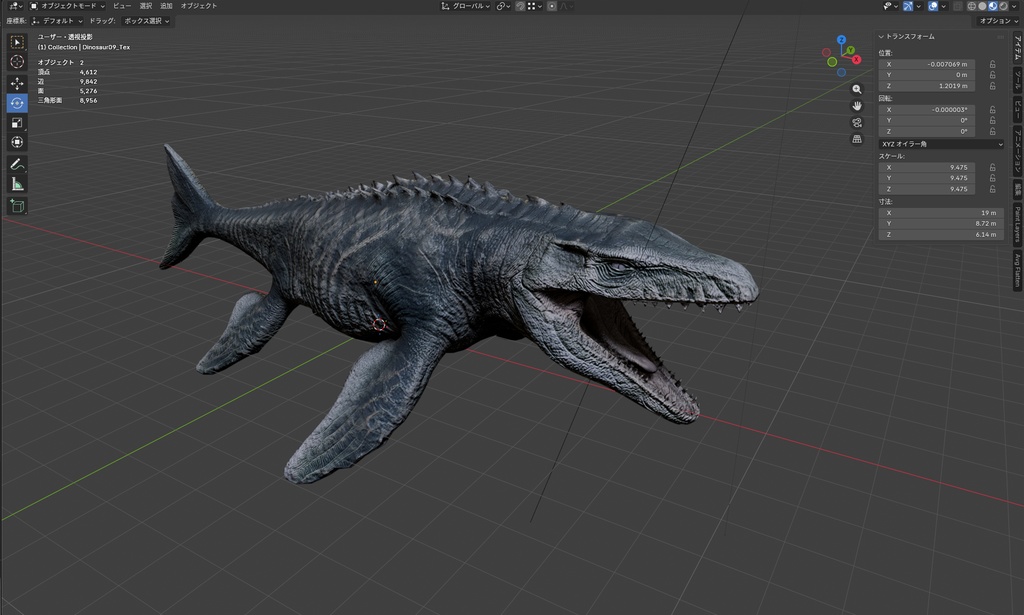Viewport: 1024px width, 615px height.
Task: Click the hand pan icon in the viewport
Action: [857, 107]
